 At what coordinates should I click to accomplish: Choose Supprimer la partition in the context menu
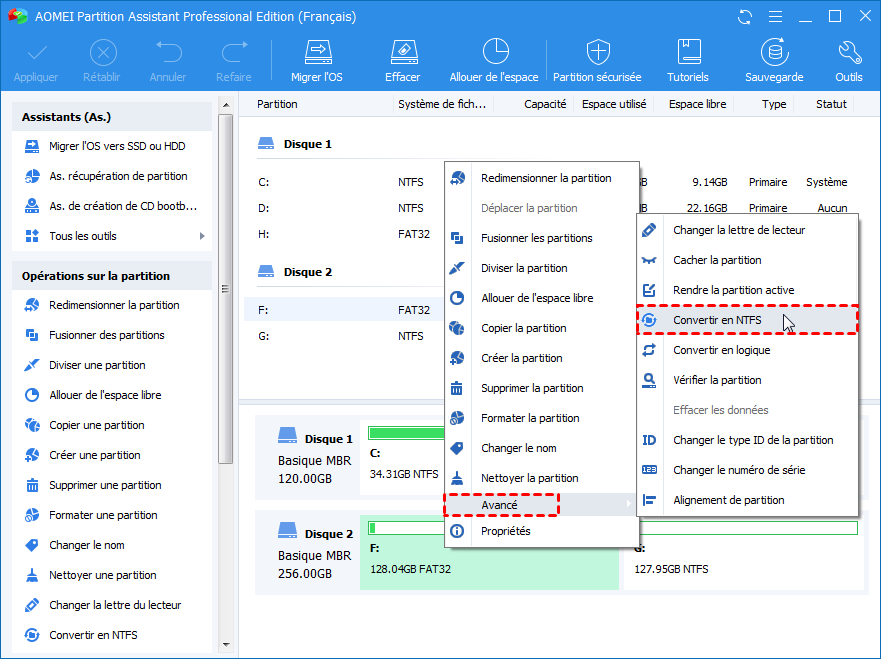tap(542, 388)
